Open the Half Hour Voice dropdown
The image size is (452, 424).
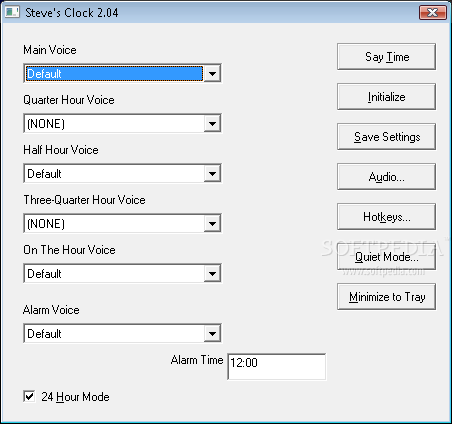(x=212, y=173)
